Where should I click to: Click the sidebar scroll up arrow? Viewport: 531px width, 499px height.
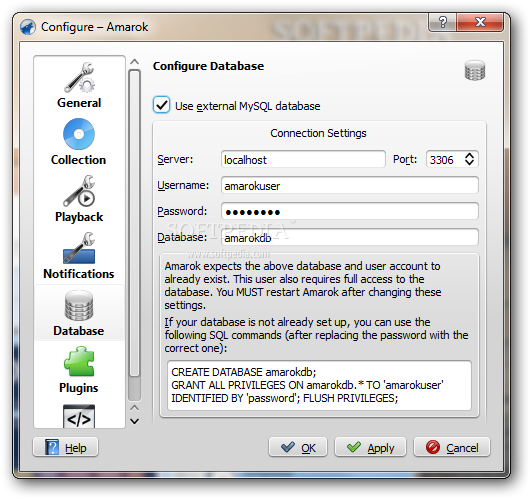coord(134,62)
